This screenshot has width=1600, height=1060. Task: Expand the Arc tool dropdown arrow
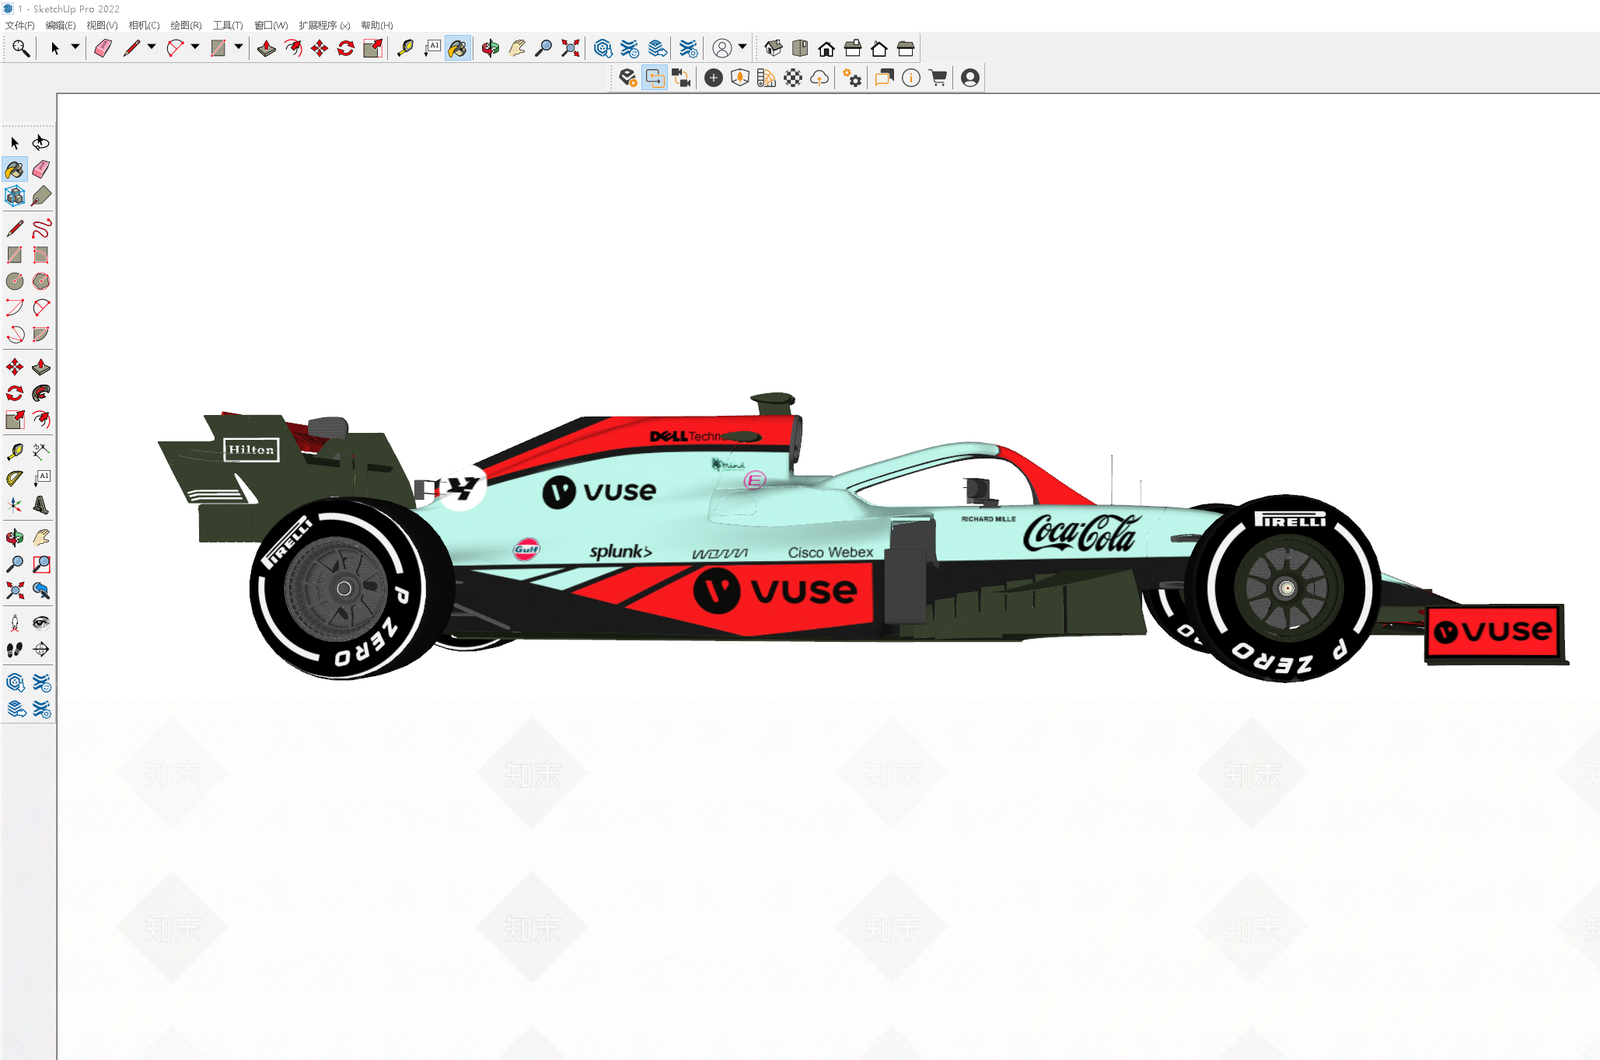point(195,47)
